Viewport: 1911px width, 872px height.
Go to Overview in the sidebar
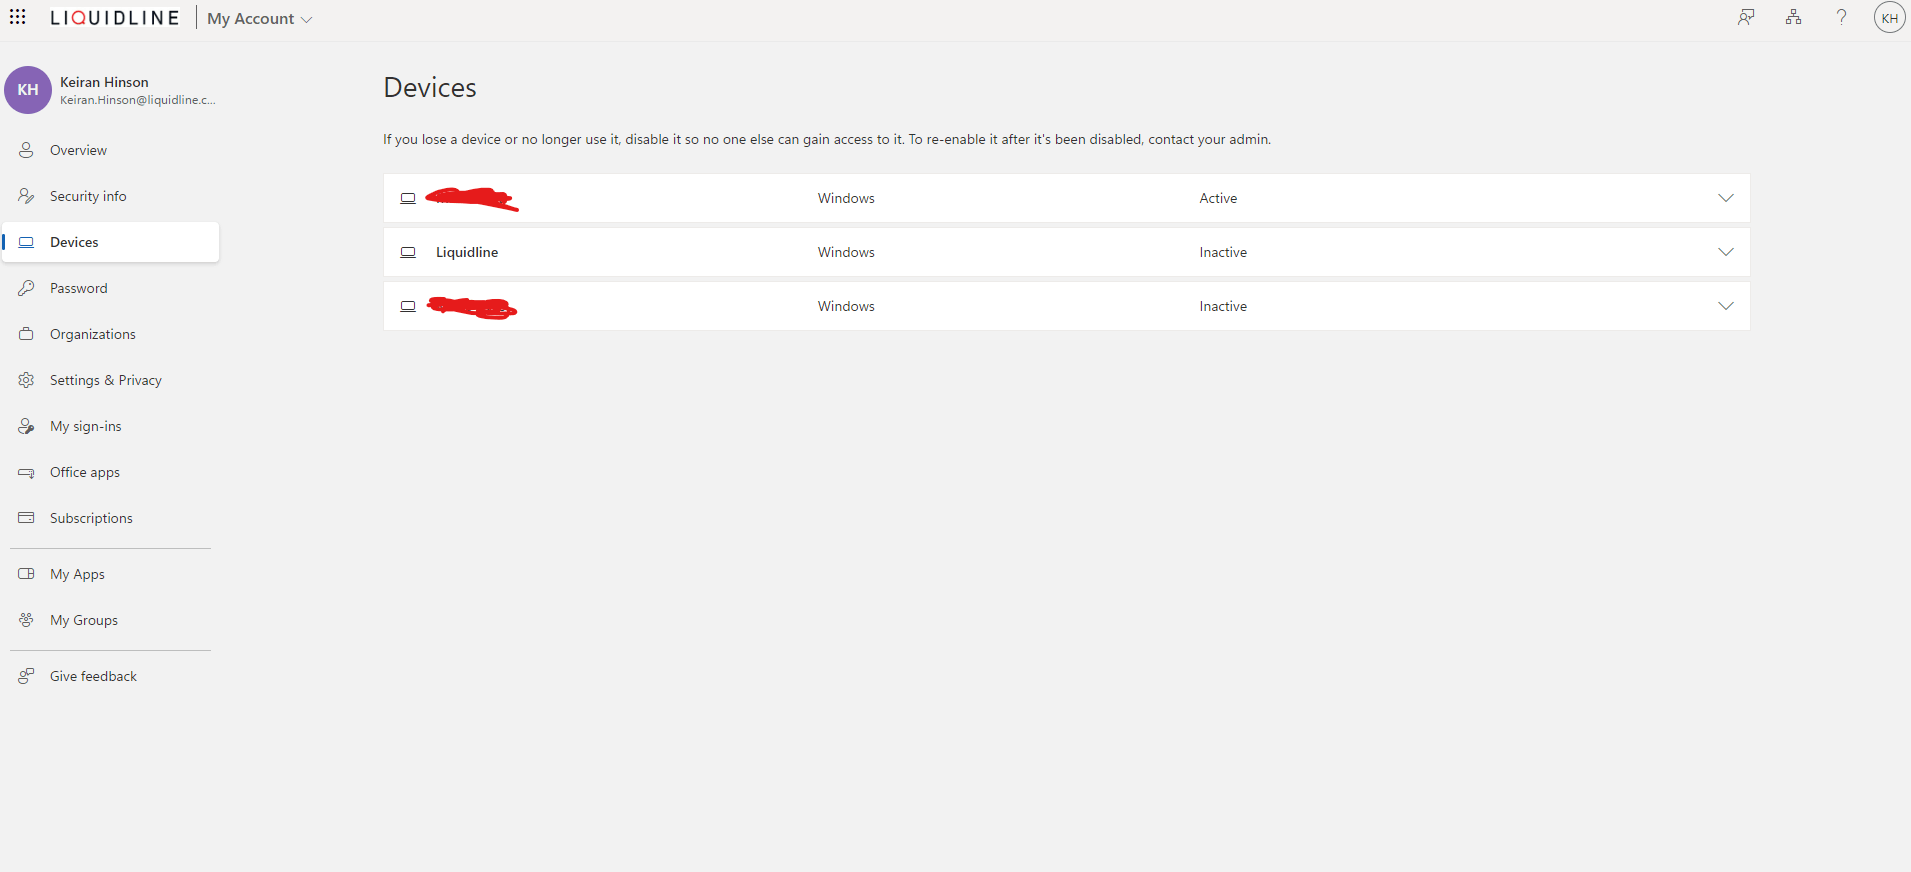pos(110,150)
